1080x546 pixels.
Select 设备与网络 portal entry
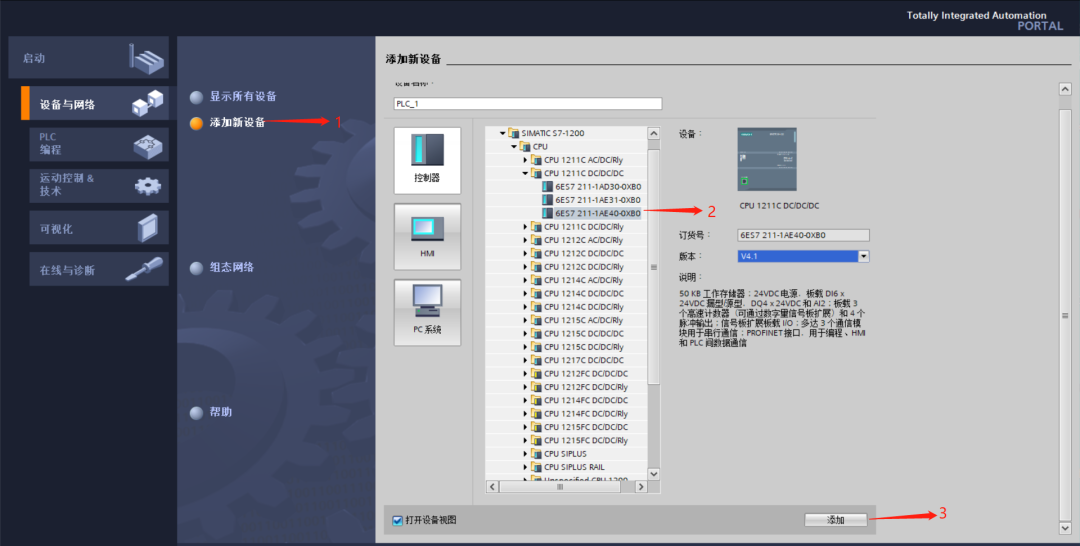pyautogui.click(x=95, y=104)
